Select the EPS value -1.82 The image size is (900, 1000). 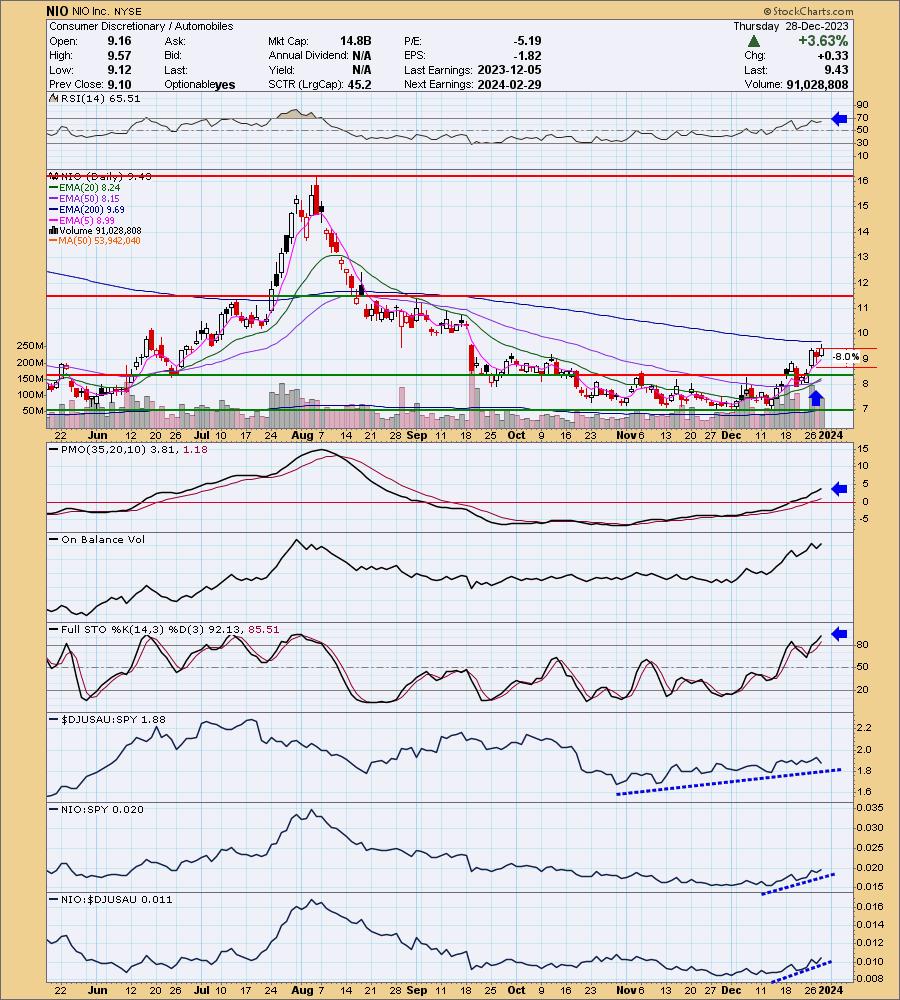[527, 55]
